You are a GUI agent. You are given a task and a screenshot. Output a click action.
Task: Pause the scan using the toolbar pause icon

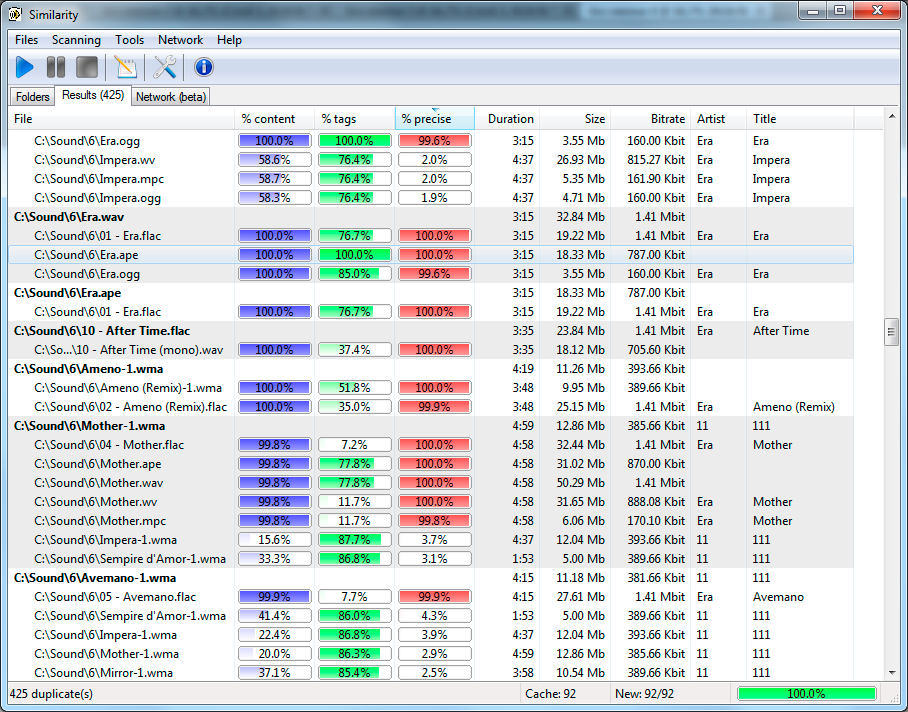pos(56,67)
